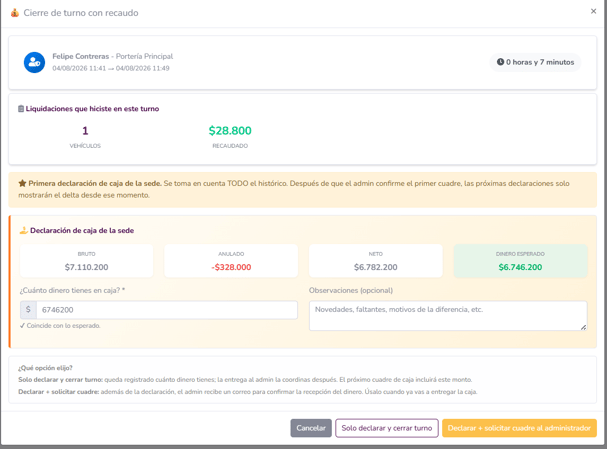The height and width of the screenshot is (449, 607).
Task: Click the Neto $6.782.200 card
Action: (x=376, y=260)
